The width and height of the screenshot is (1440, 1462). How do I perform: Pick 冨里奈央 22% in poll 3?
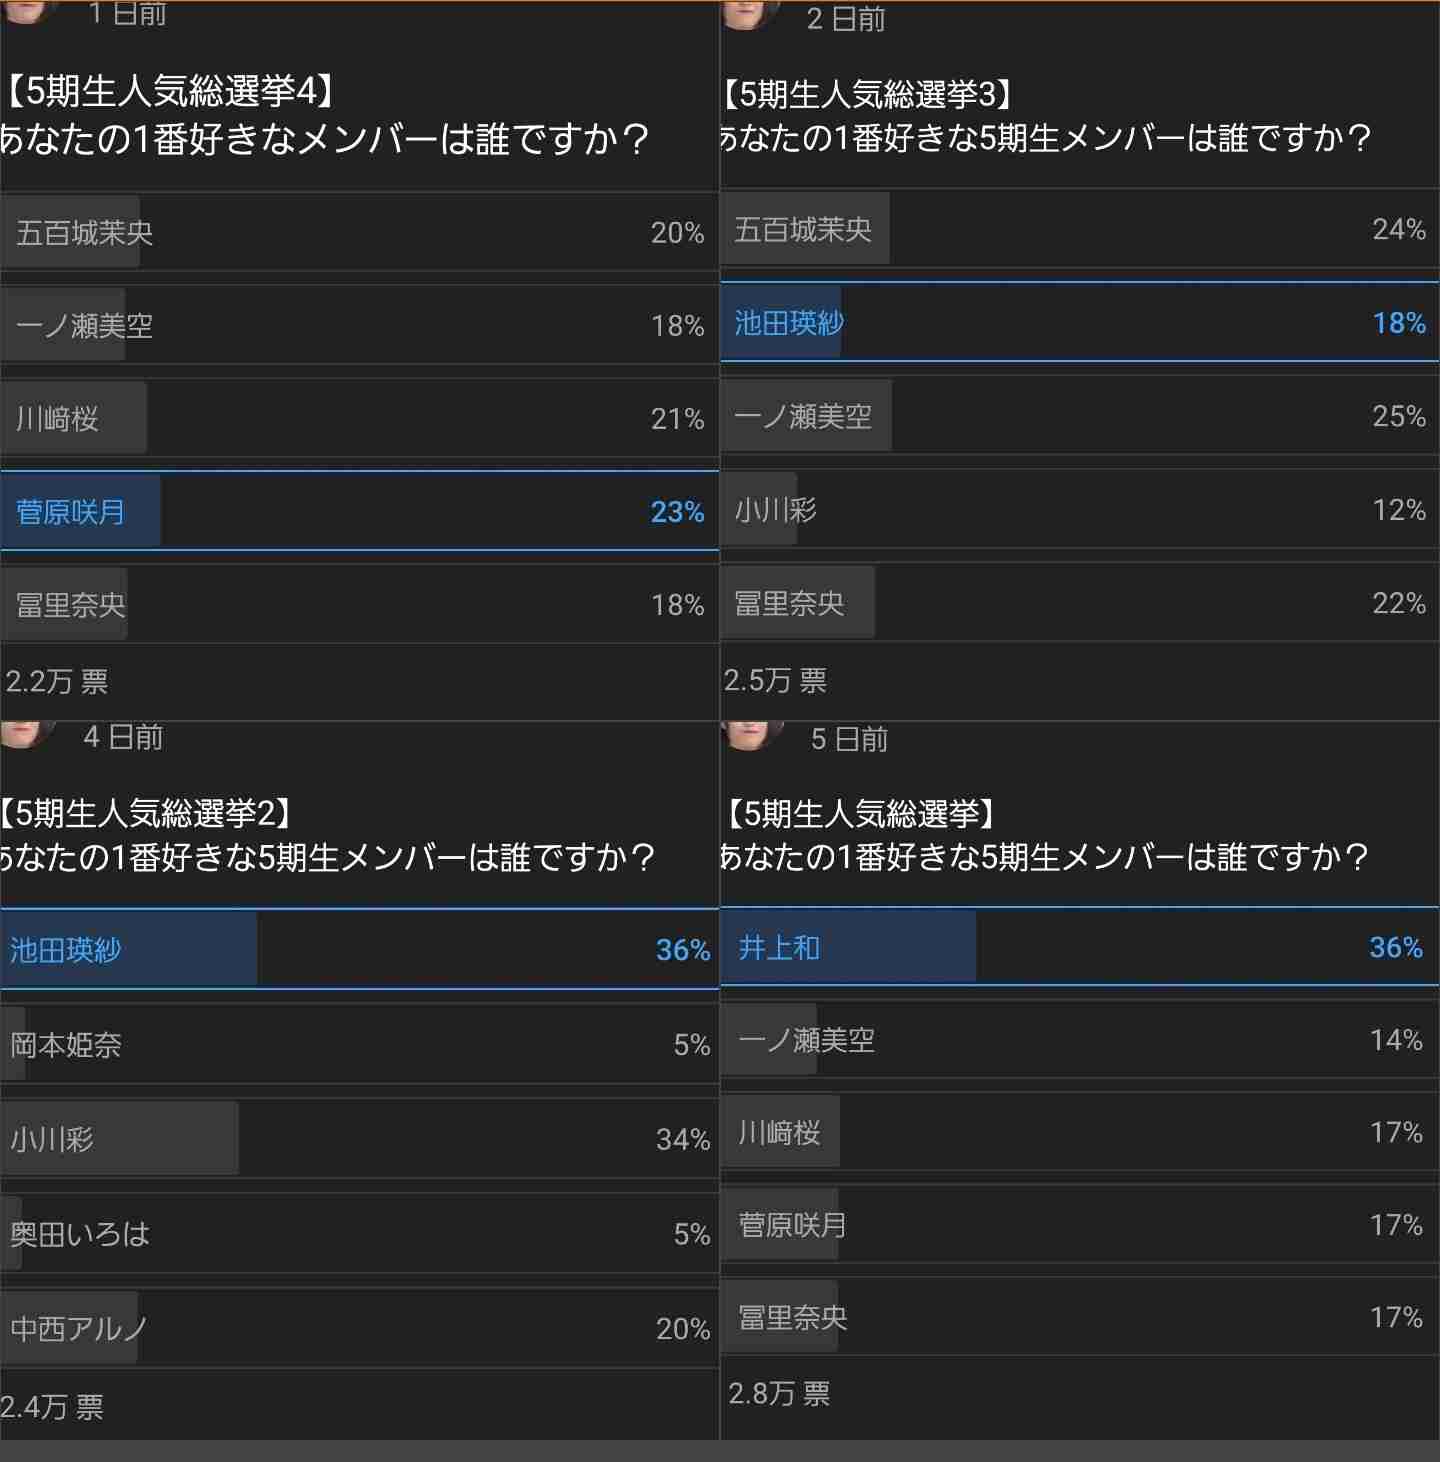1080,602
